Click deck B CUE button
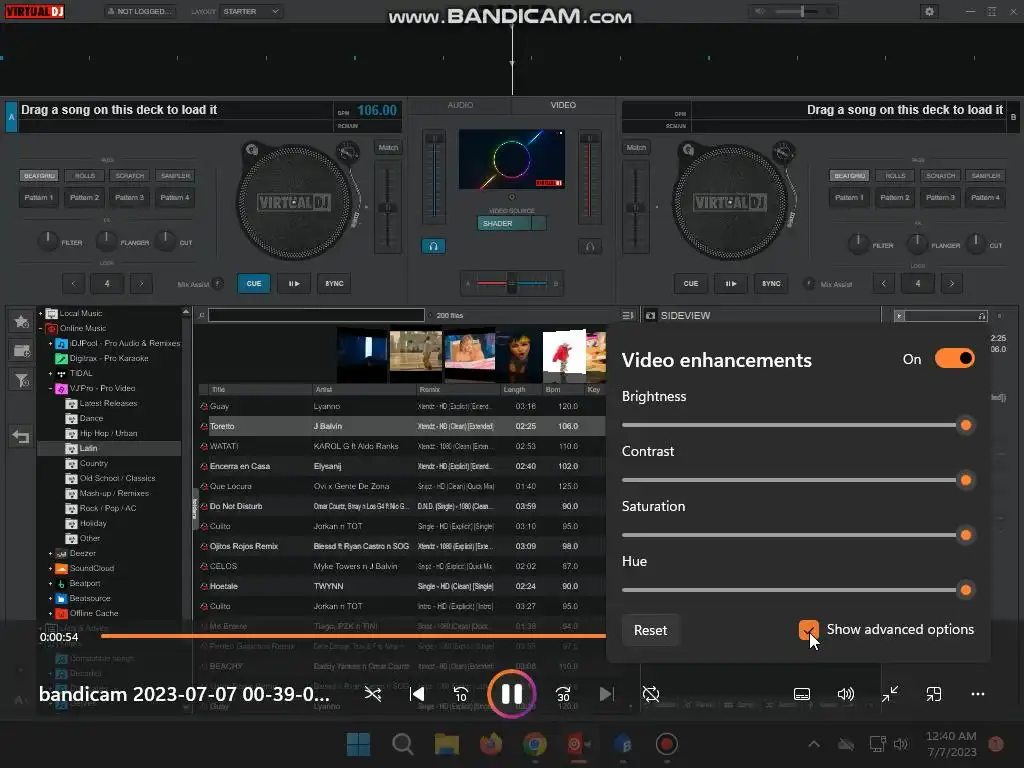Screen dimensions: 1024x768 691,283
